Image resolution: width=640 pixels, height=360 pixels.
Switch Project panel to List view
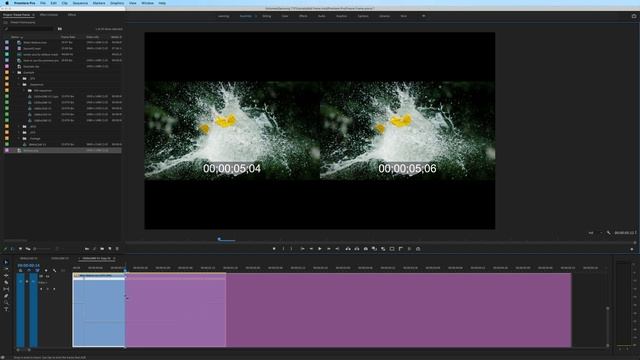tap(12, 249)
